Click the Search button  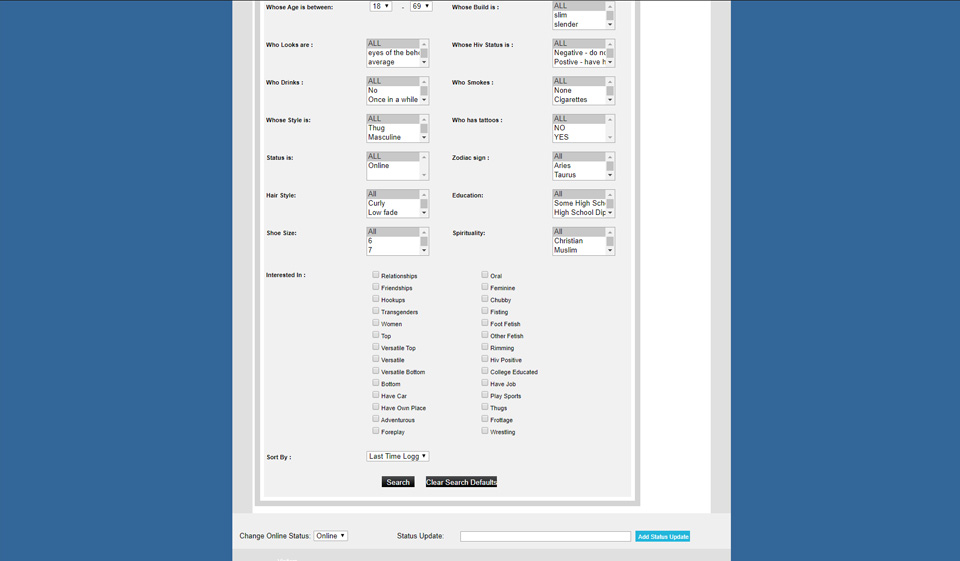click(398, 482)
